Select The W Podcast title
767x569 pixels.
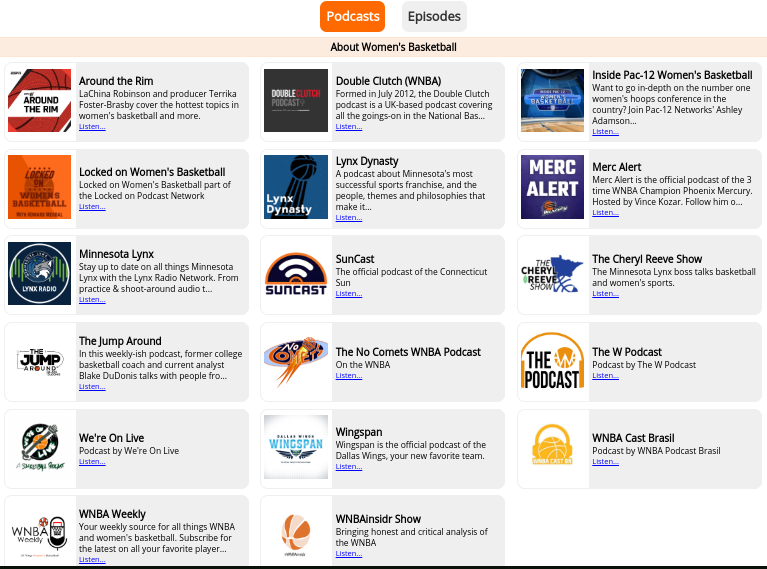click(627, 352)
